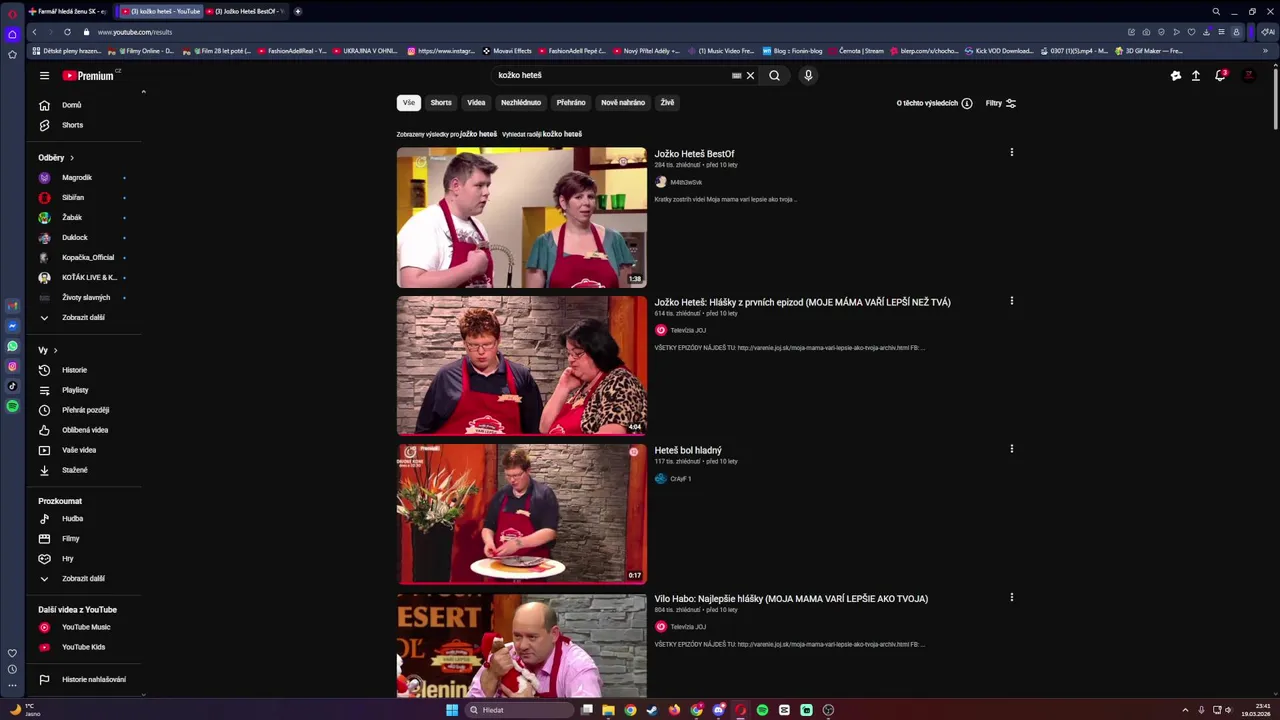
Task: Open info icon next to O těchto výsledcích
Action: pos(967,103)
